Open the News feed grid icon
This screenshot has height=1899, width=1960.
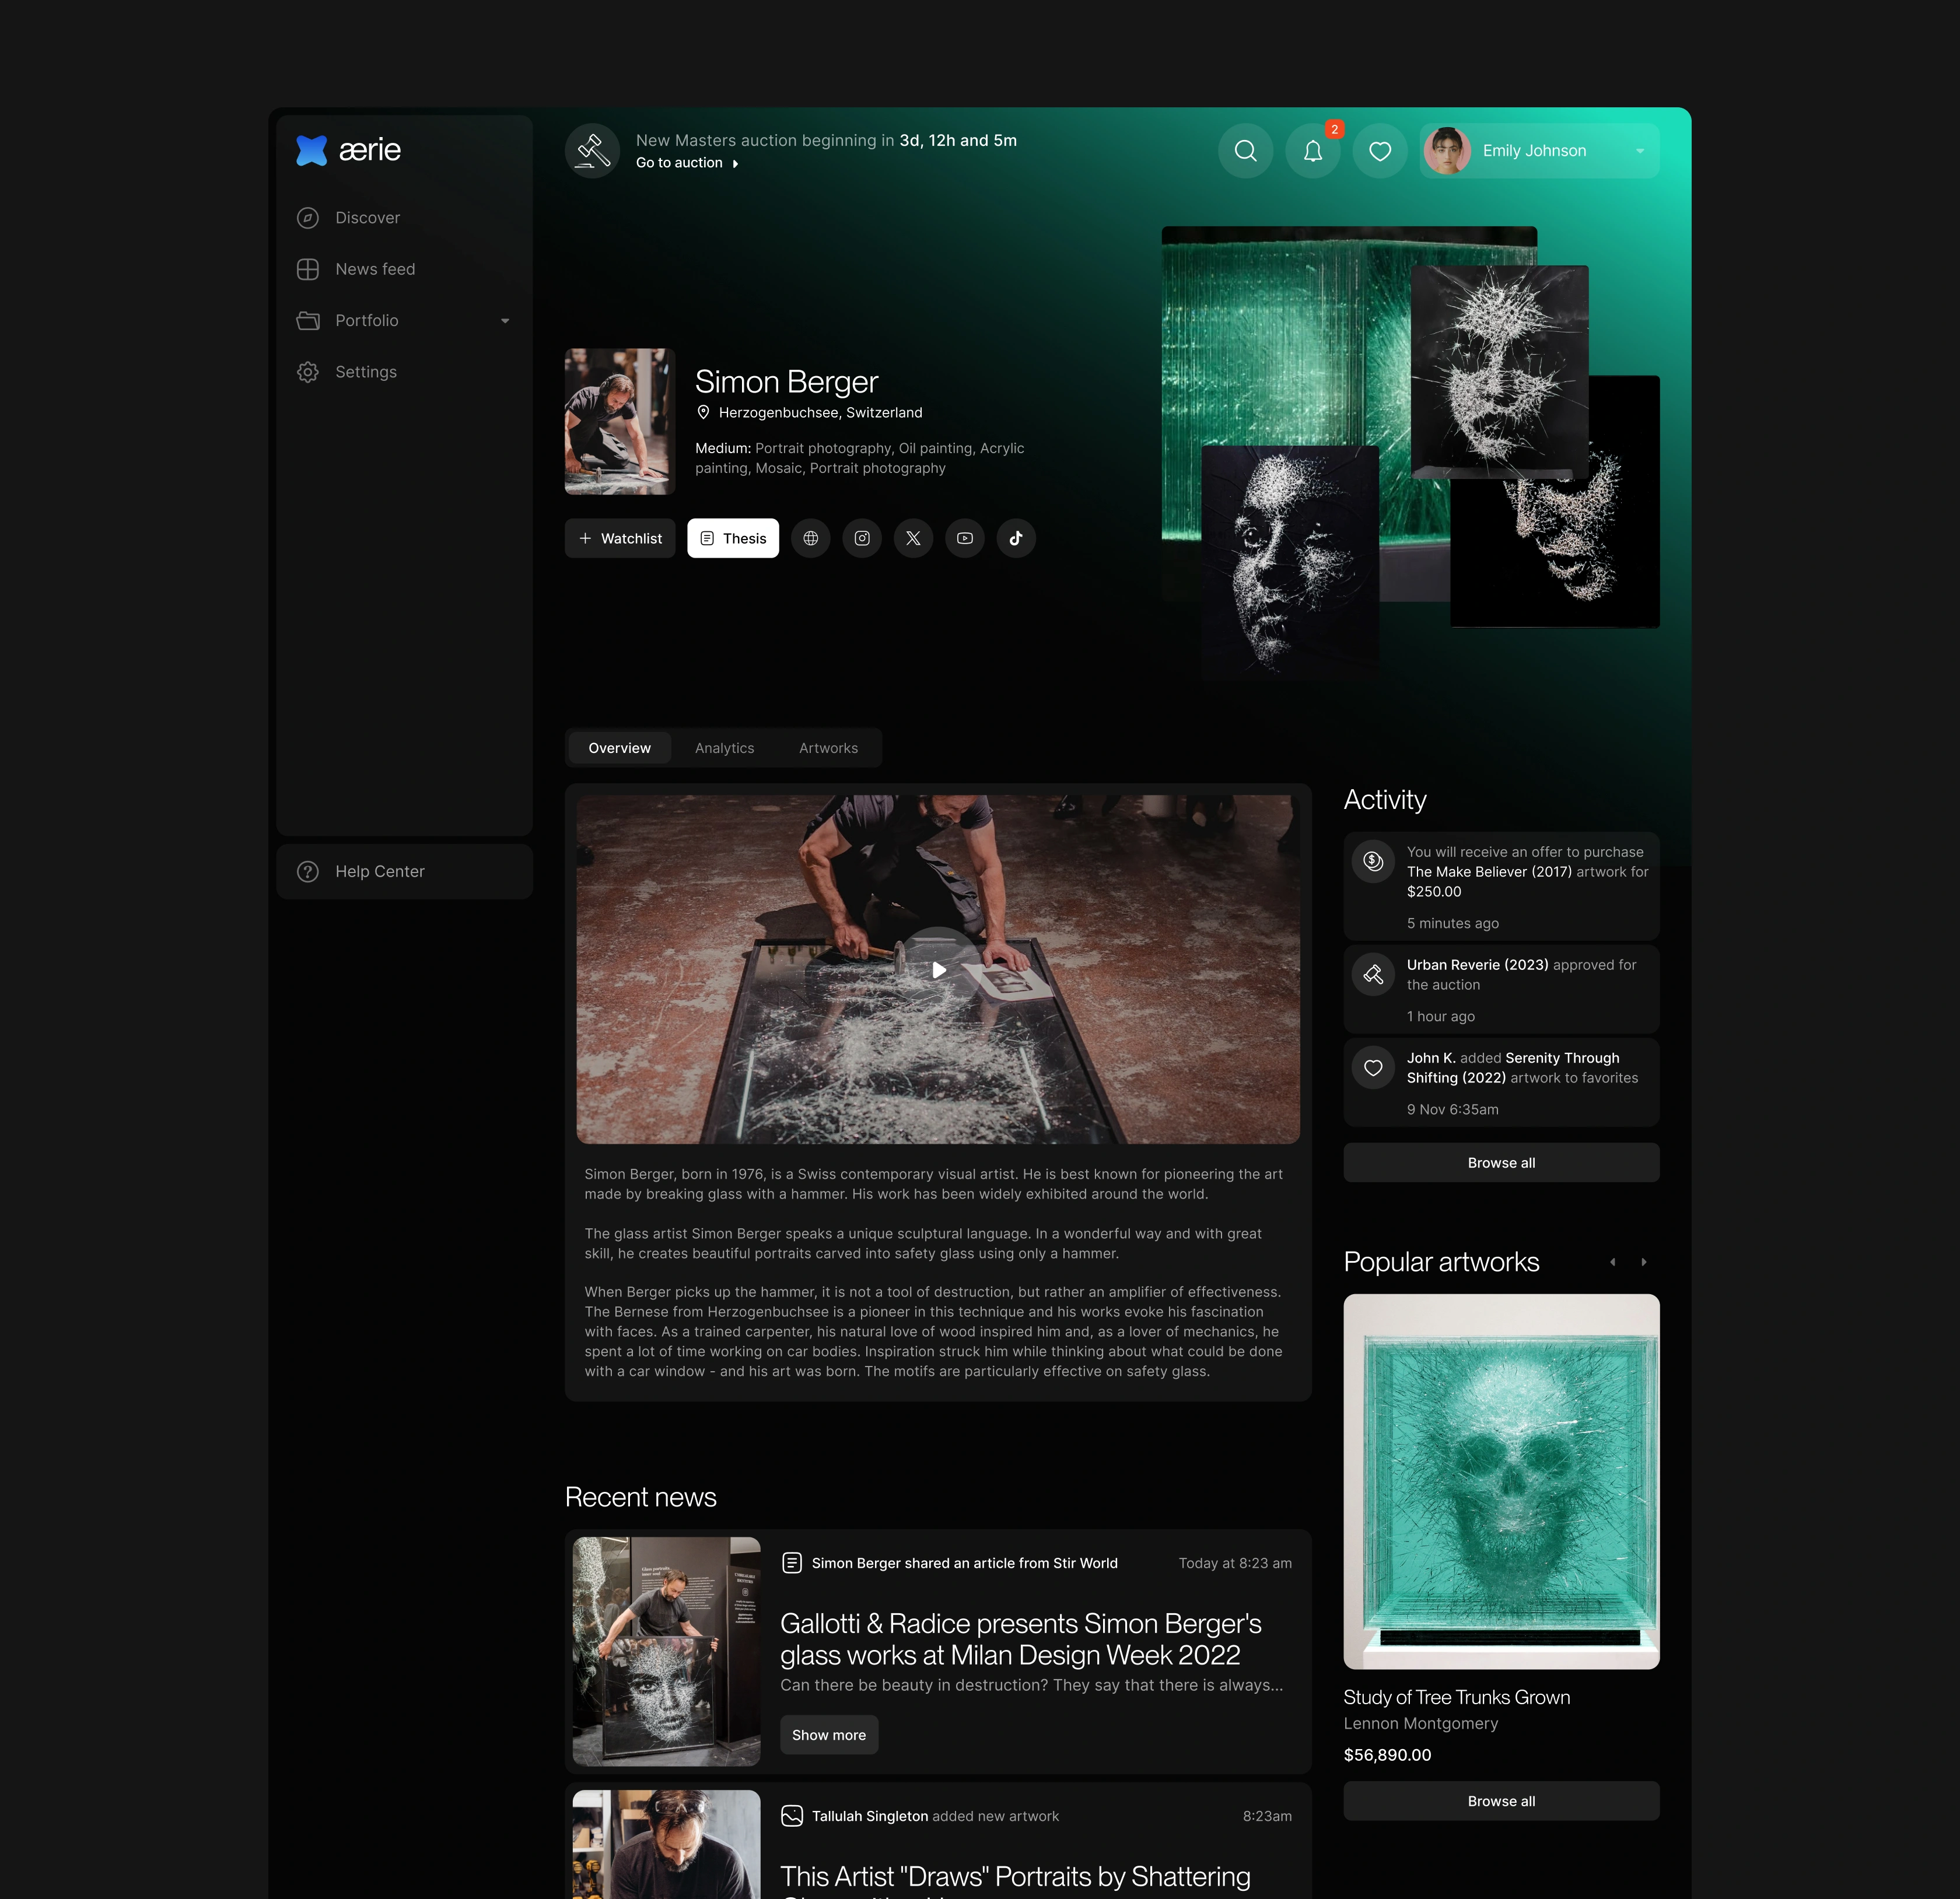pyautogui.click(x=308, y=269)
